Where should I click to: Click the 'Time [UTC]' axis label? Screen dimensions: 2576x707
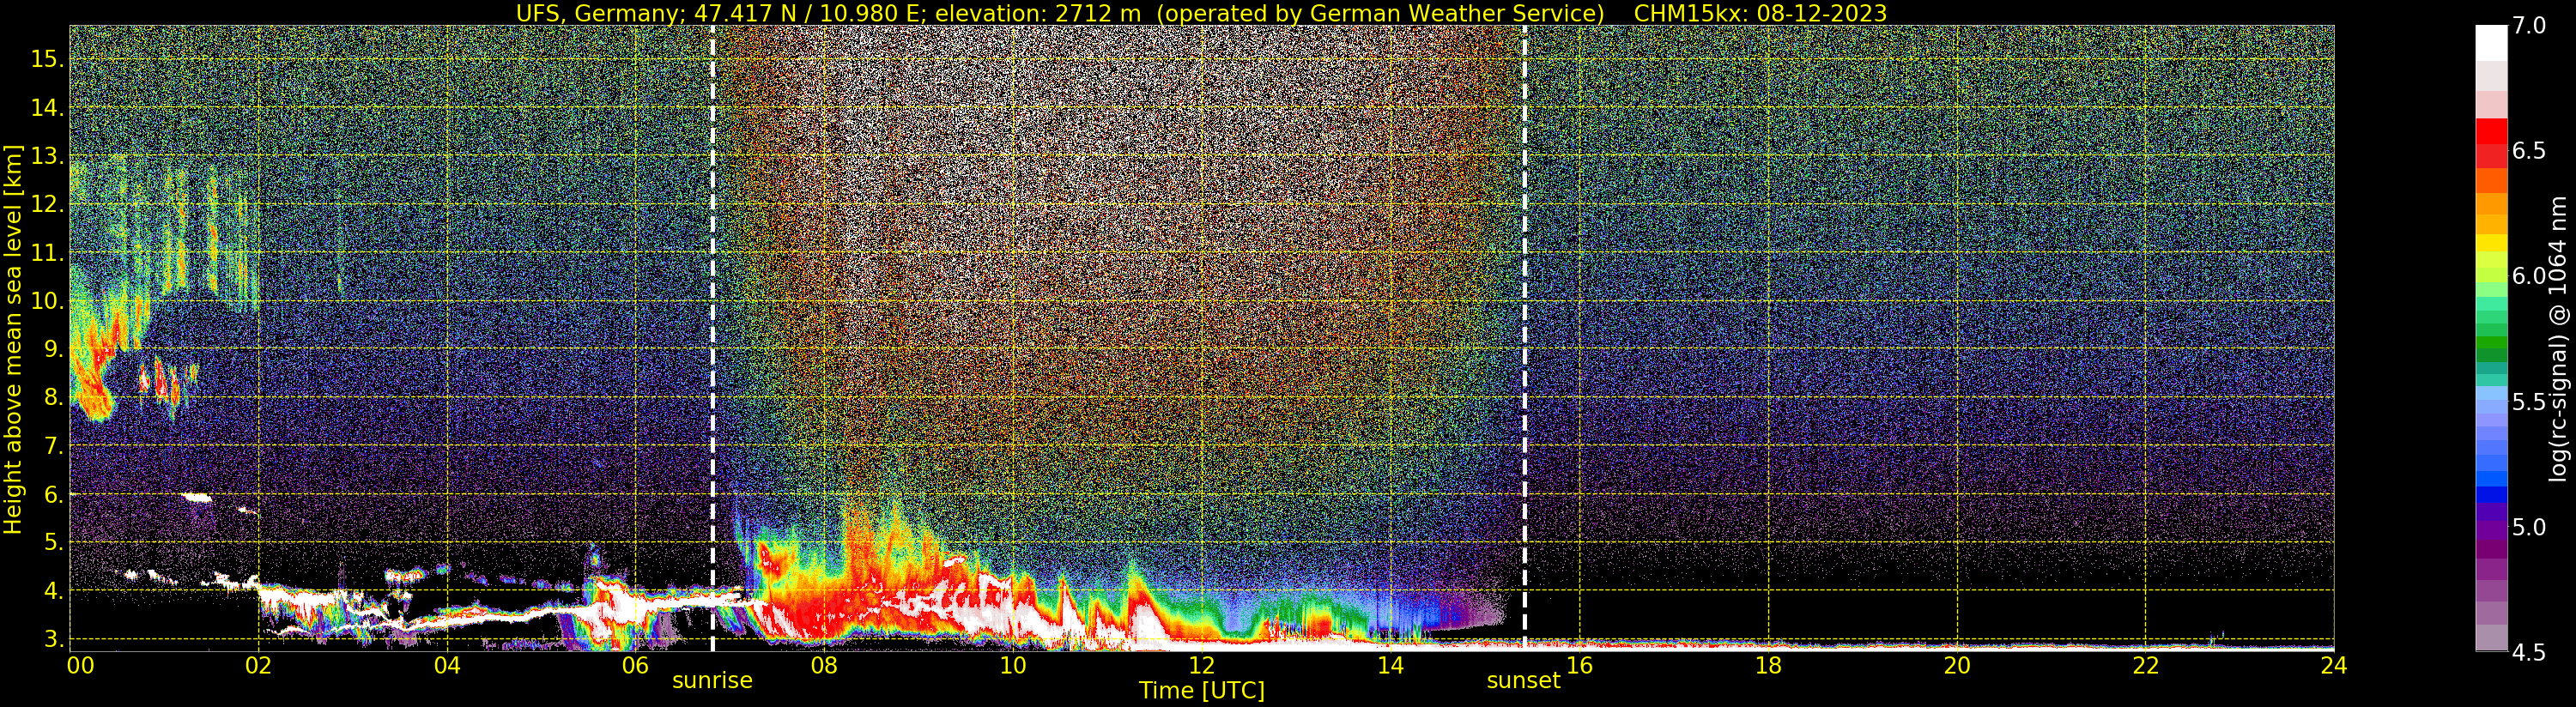(1201, 691)
